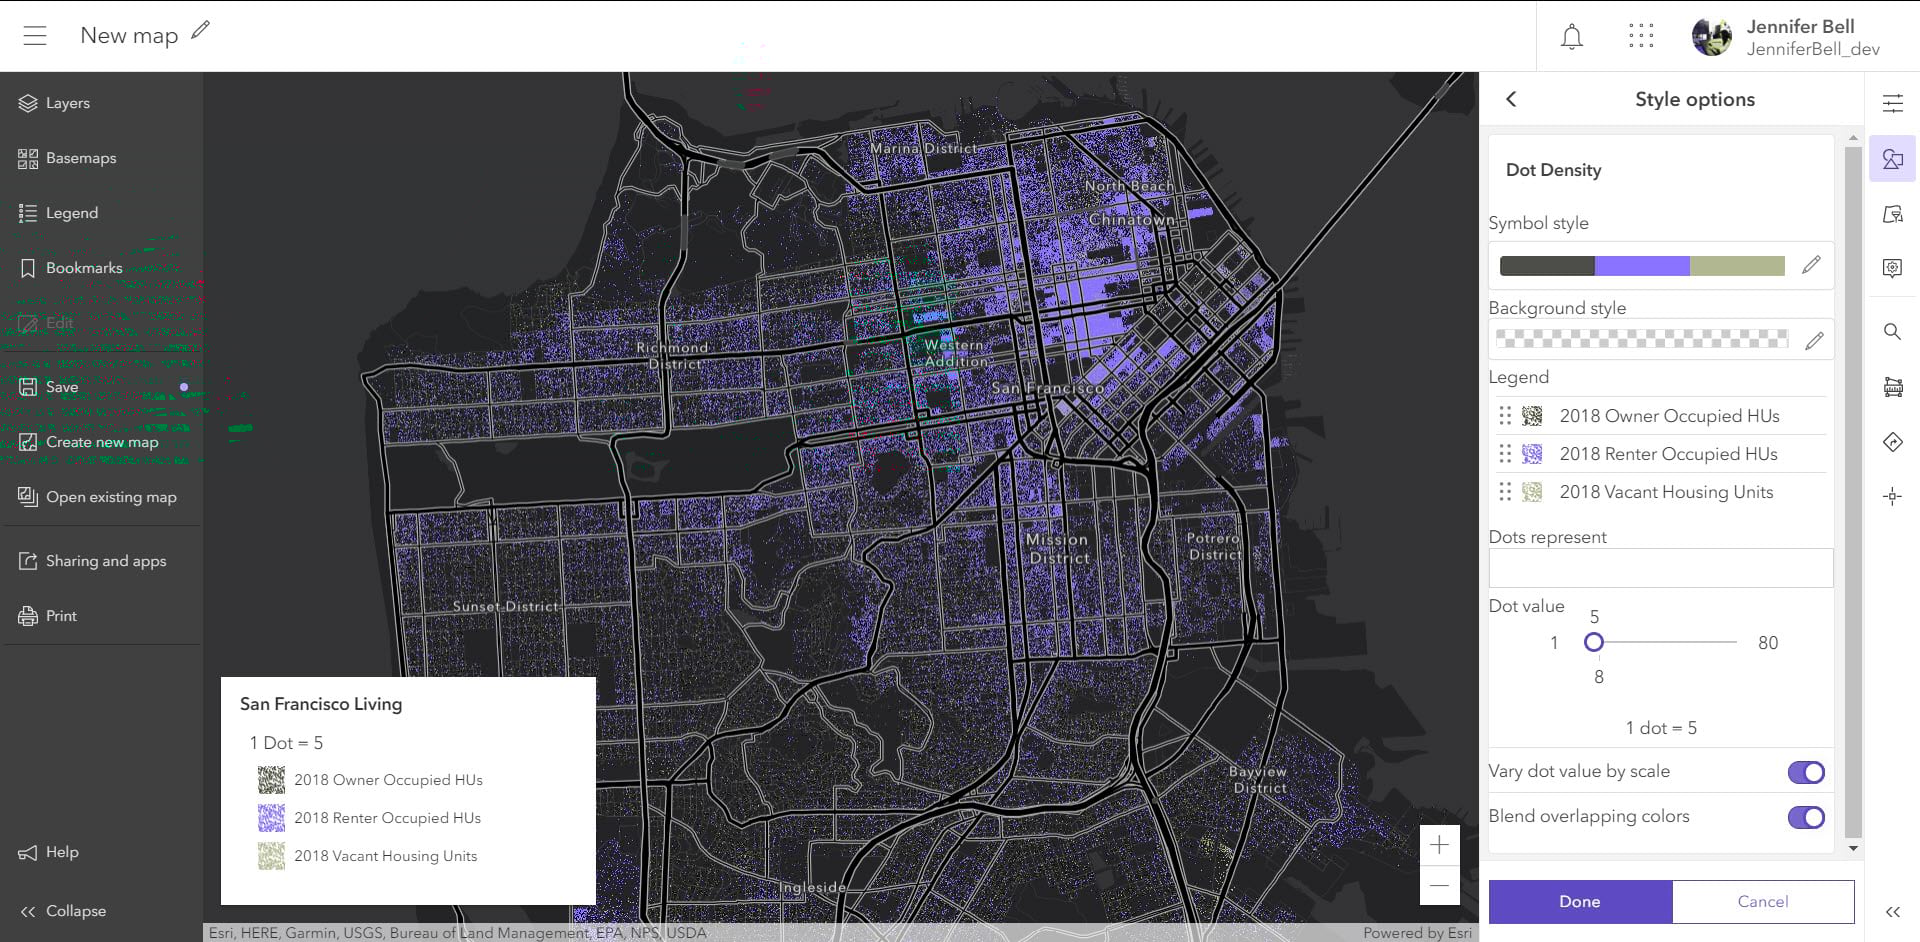Open Sharing and apps

(105, 561)
